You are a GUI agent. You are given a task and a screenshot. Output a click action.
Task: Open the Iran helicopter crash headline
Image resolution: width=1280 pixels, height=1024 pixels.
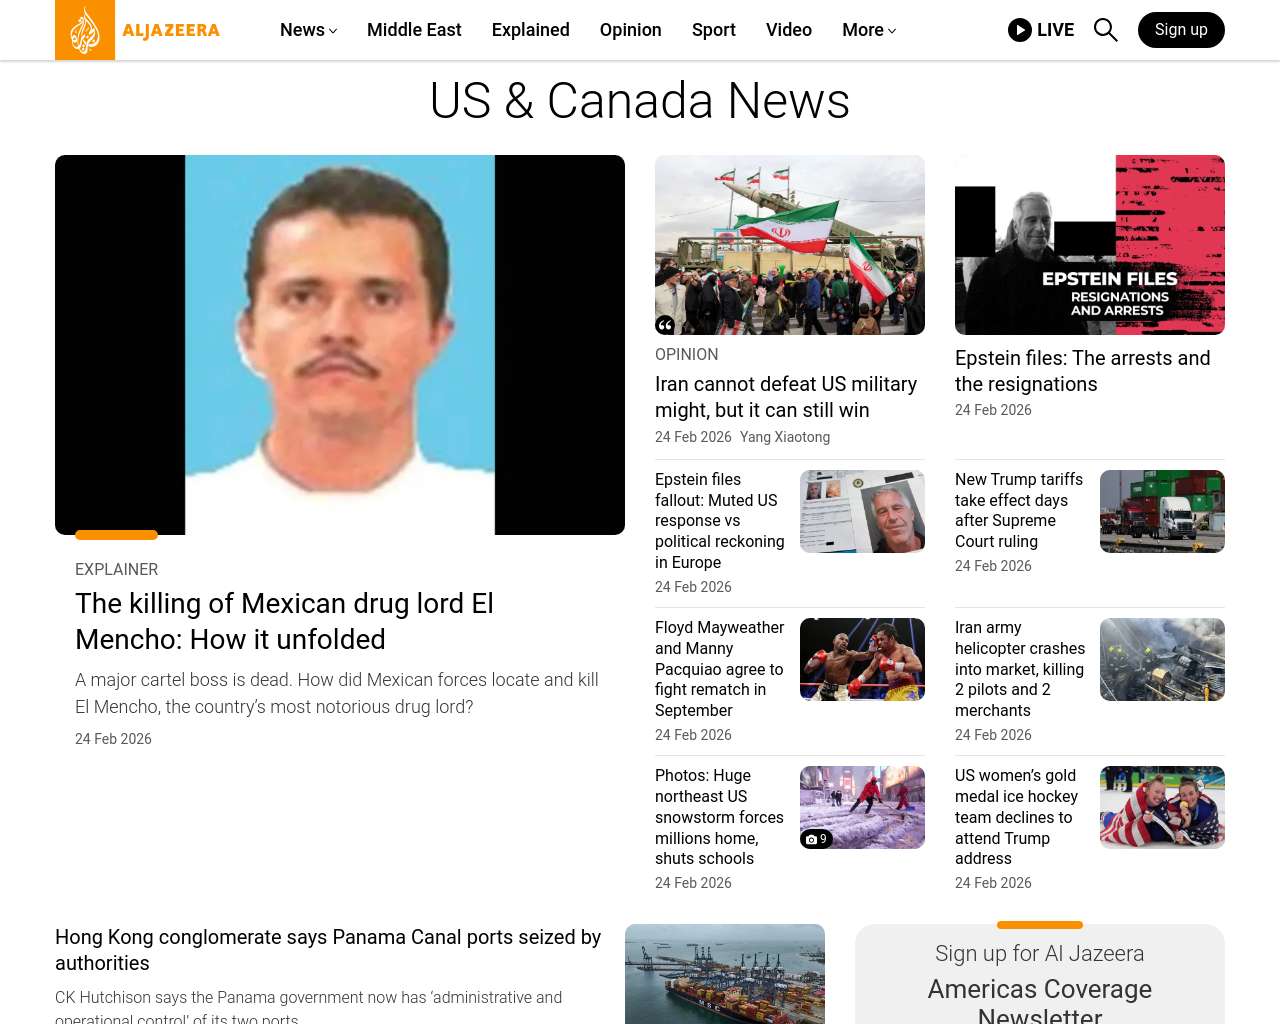point(1019,669)
